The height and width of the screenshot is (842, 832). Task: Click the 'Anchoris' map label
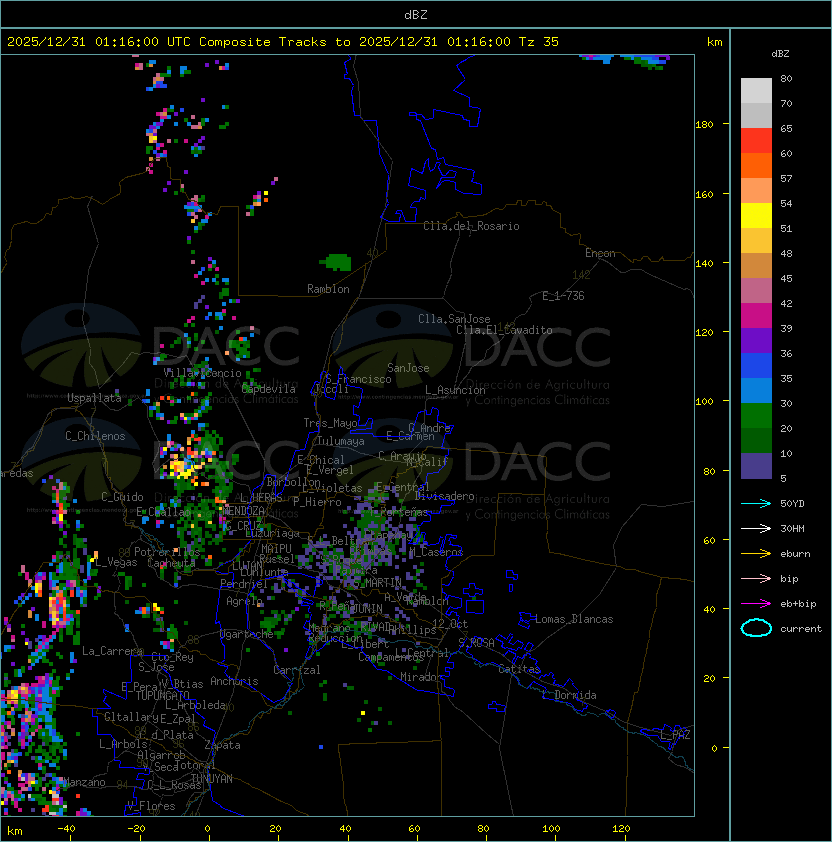tap(234, 681)
